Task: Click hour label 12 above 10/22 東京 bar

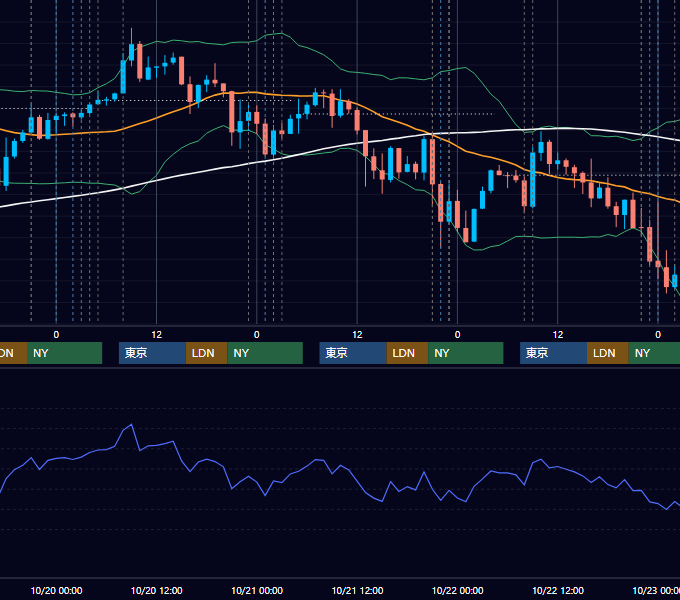Action: point(558,335)
